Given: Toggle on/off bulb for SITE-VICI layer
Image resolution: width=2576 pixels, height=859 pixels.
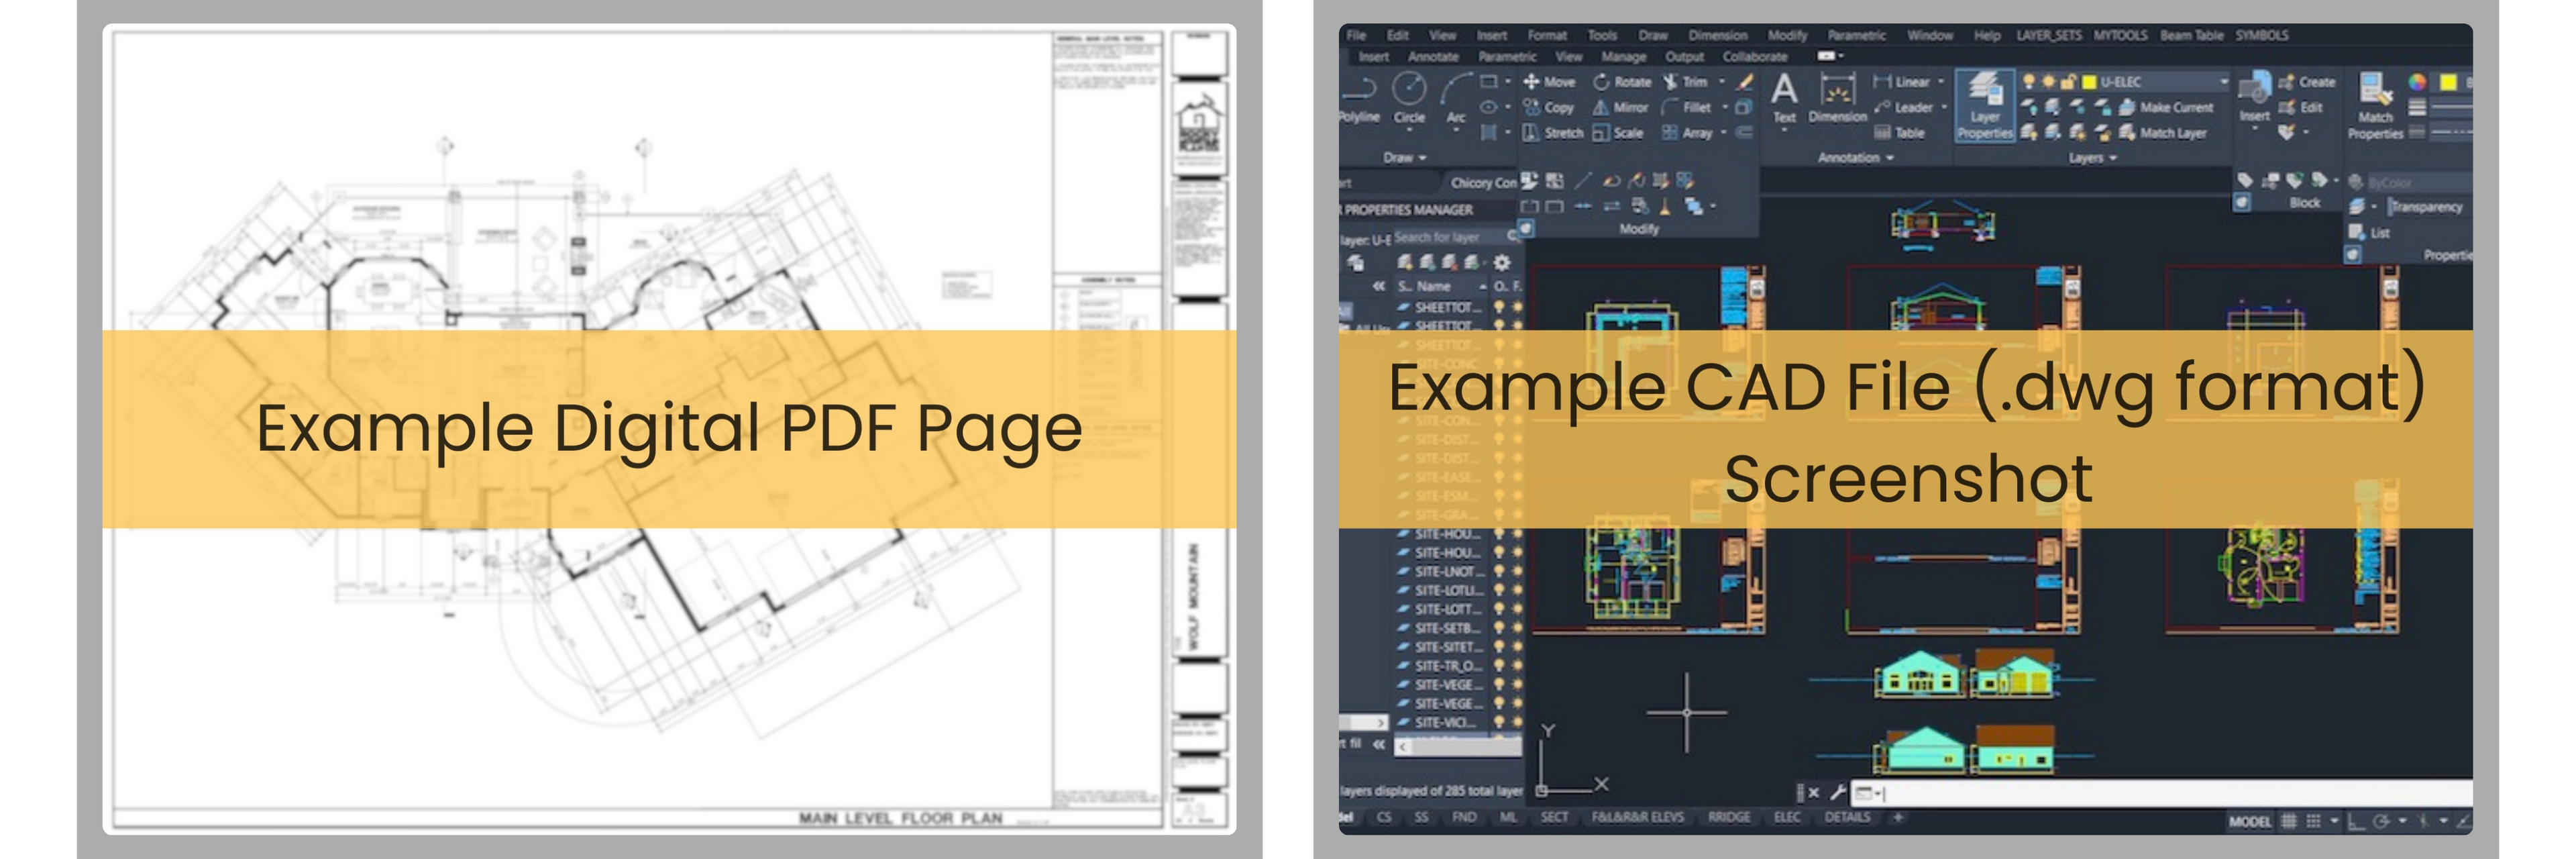Looking at the screenshot, I should click(x=1499, y=722).
